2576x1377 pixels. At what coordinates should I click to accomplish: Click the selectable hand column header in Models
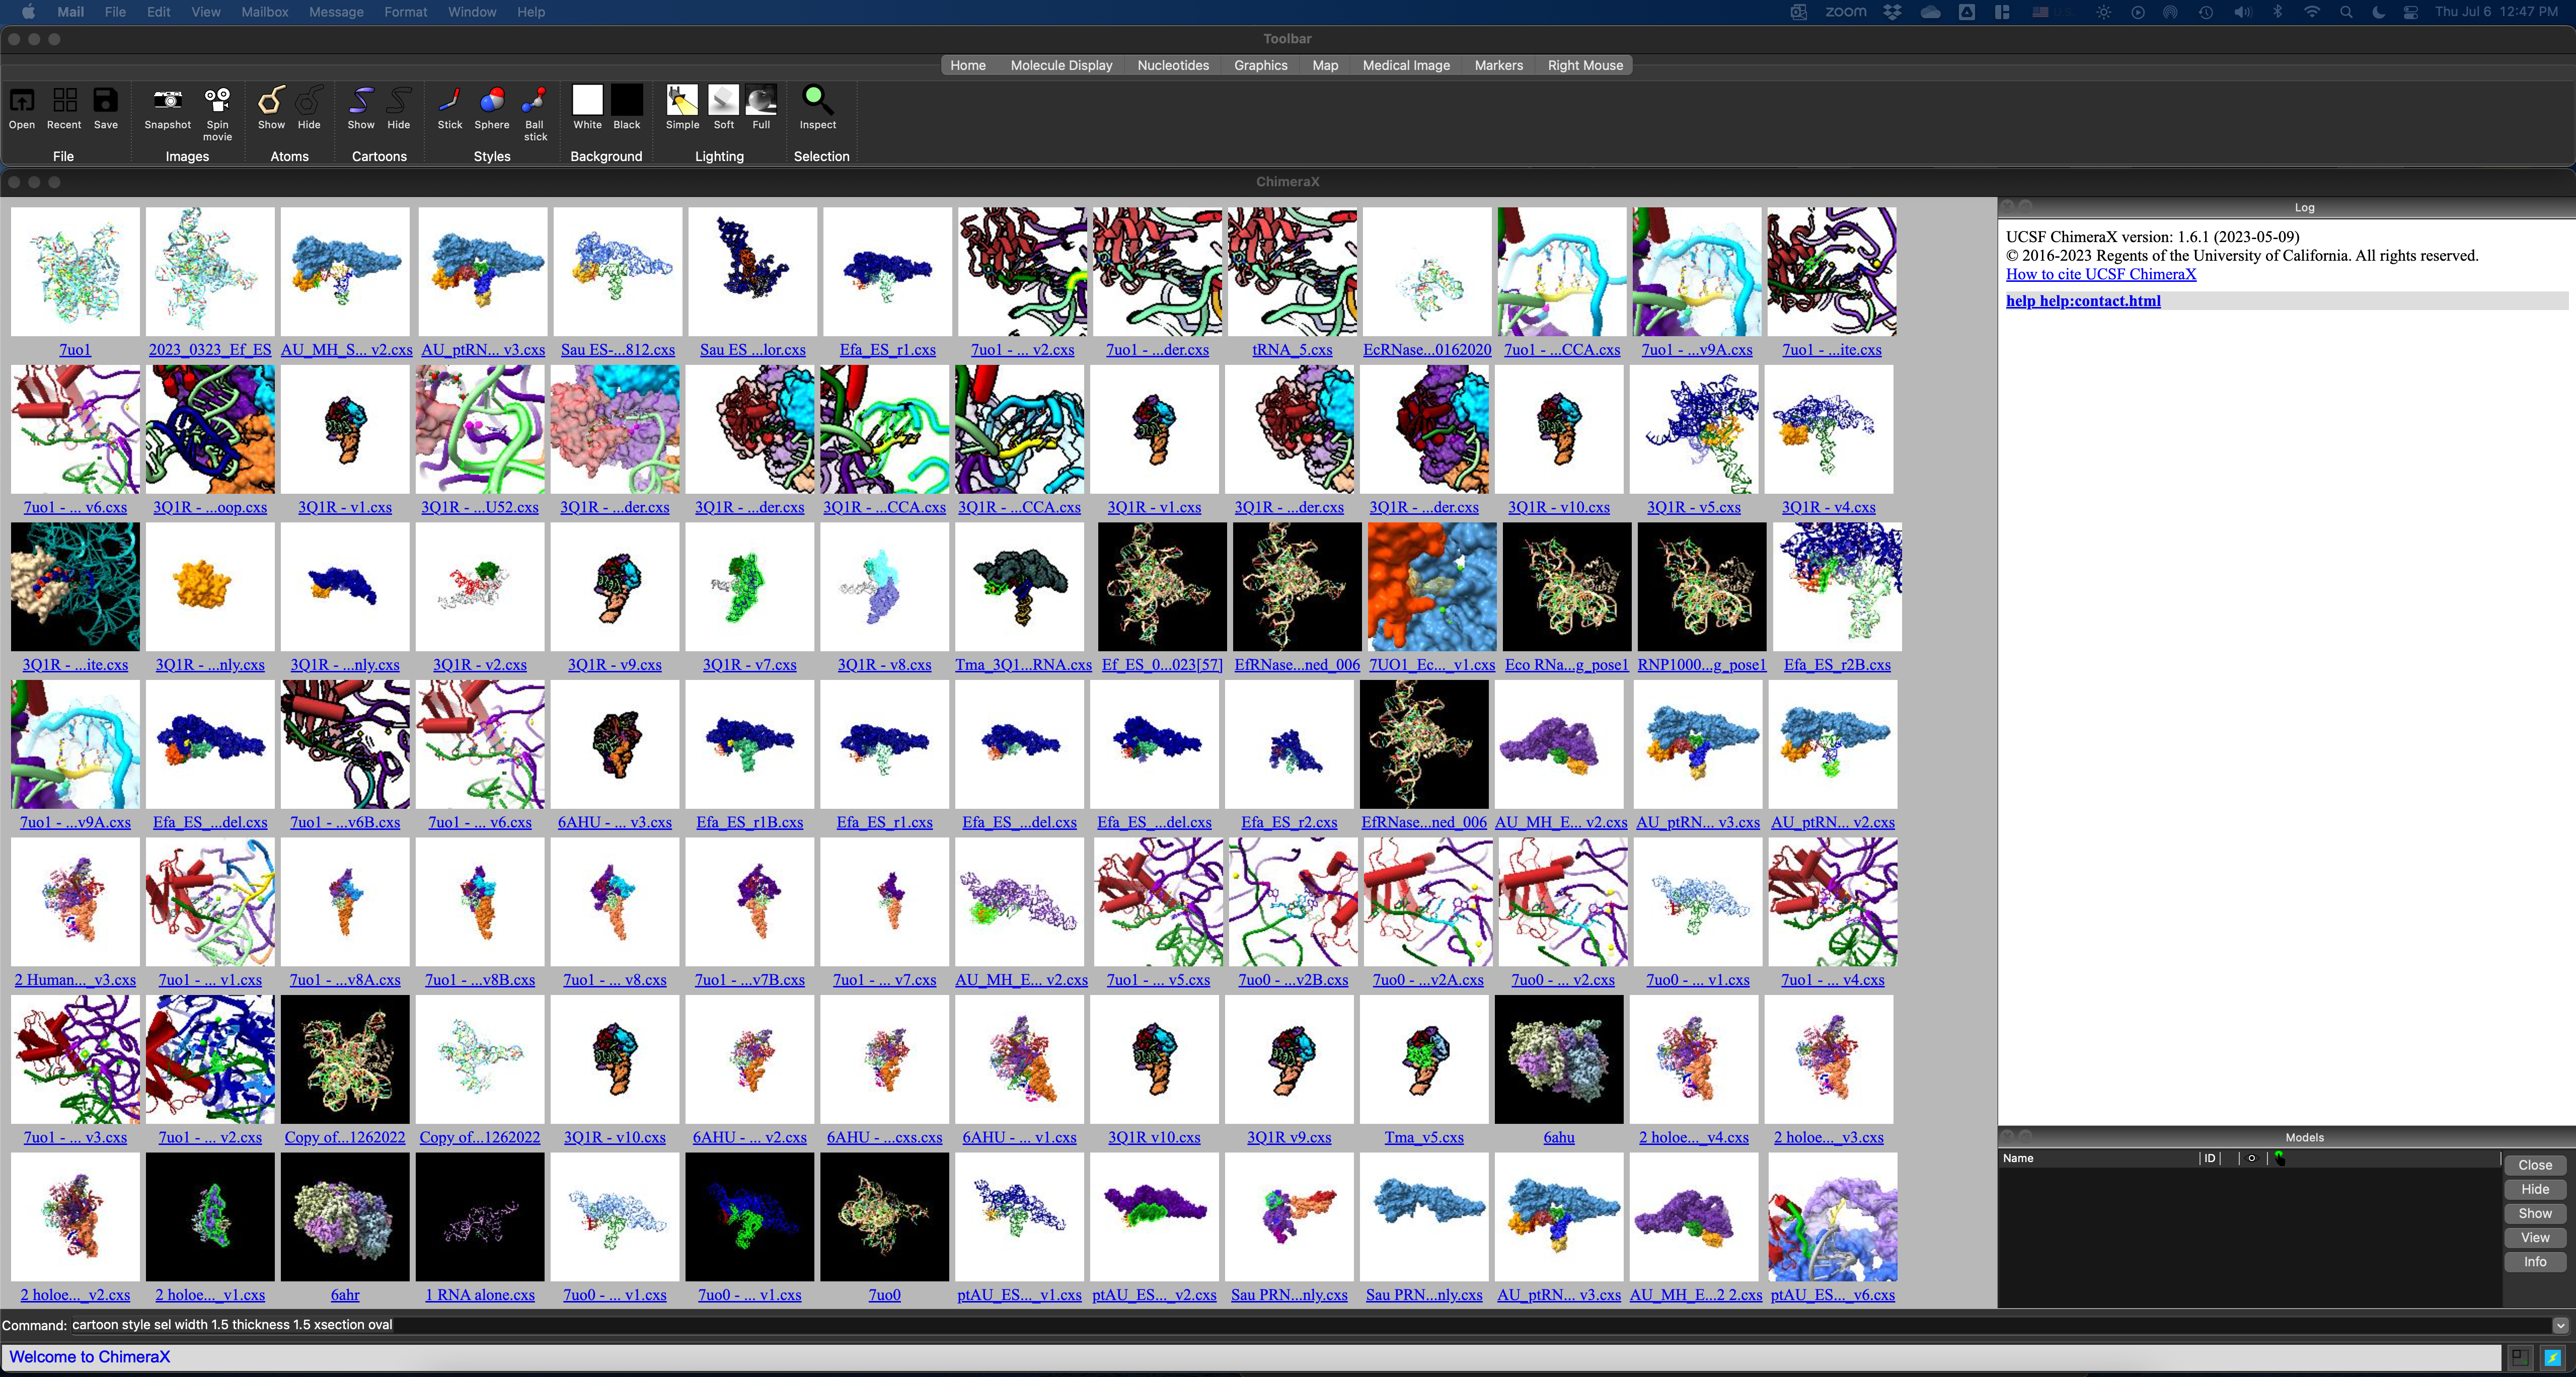pos(2279,1158)
